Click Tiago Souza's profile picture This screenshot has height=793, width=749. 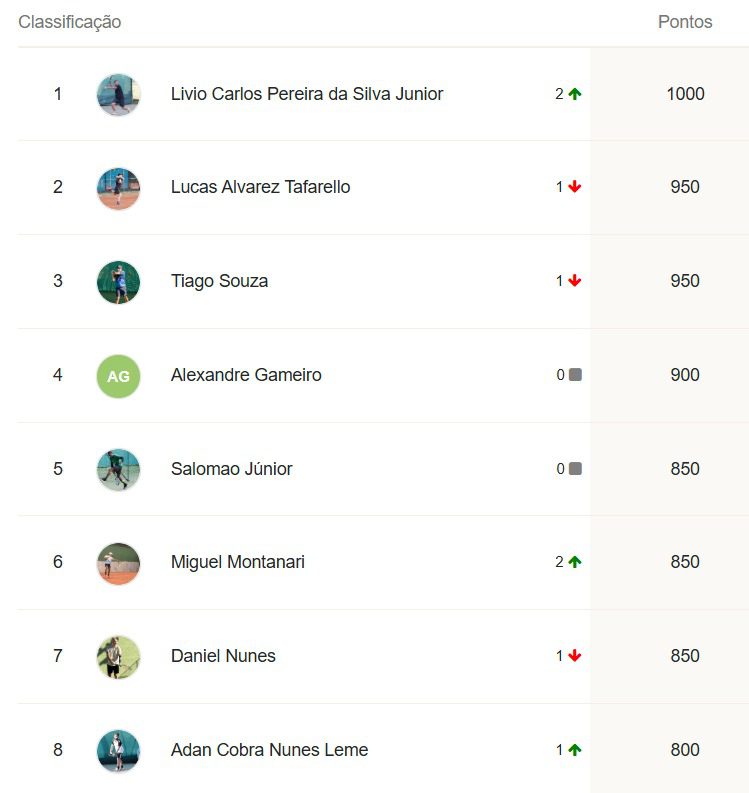[118, 282]
